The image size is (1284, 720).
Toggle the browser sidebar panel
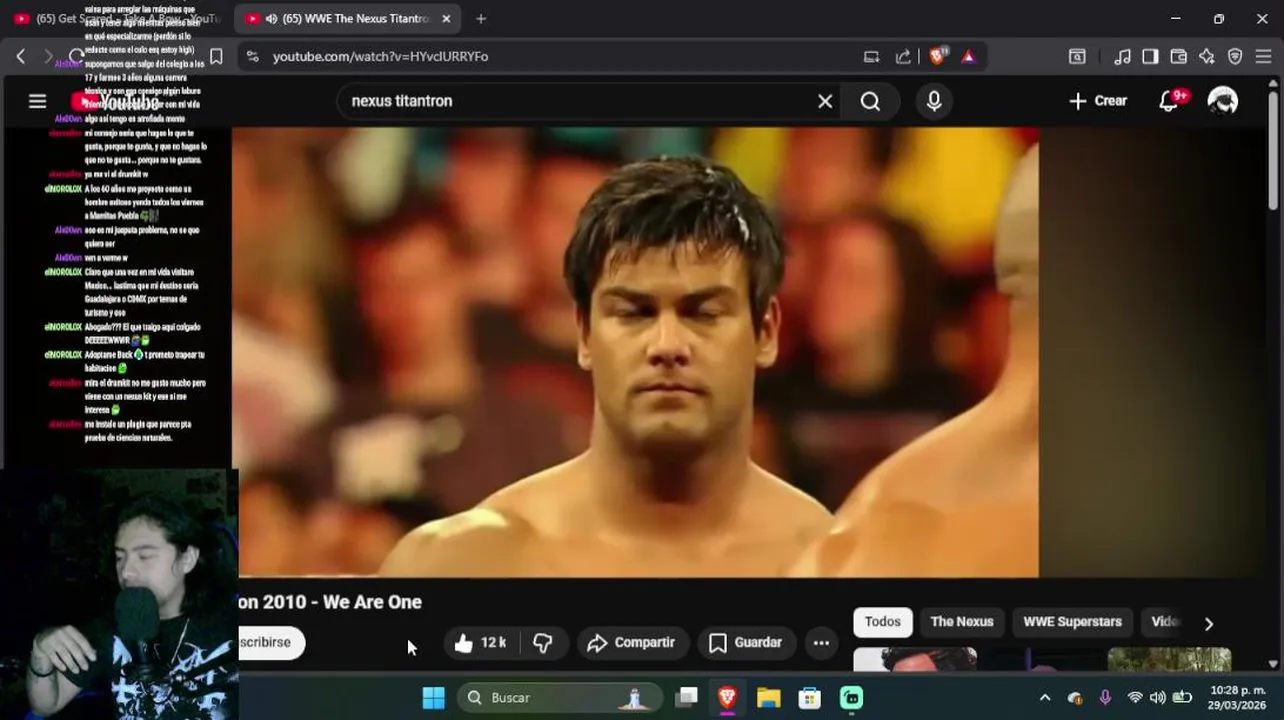[1150, 57]
